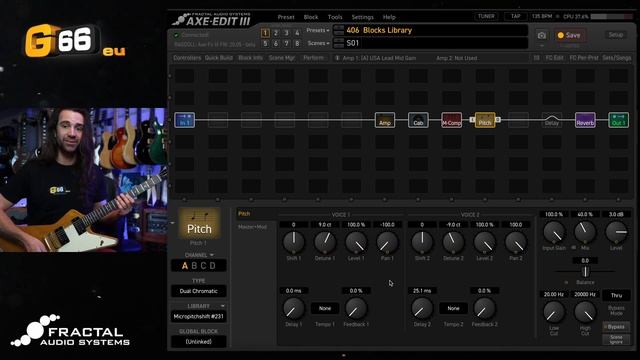Image resolution: width=640 pixels, height=360 pixels.
Task: Open the Tempo 1 None dropdown
Action: click(x=325, y=308)
